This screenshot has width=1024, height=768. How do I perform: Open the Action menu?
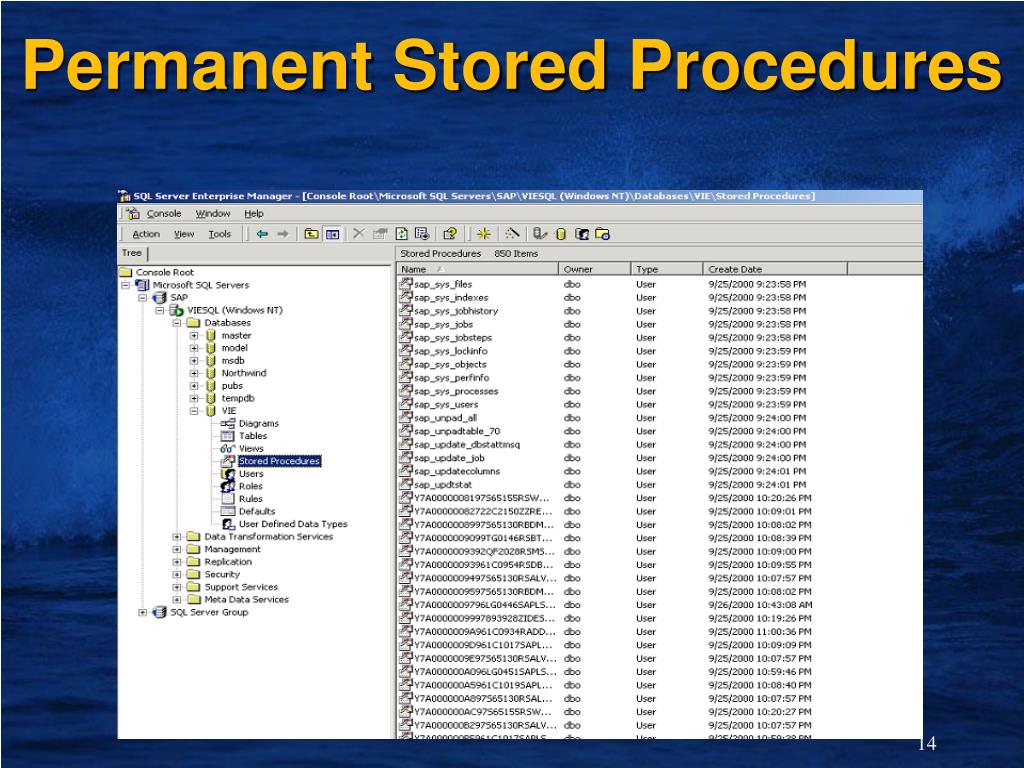[x=146, y=234]
